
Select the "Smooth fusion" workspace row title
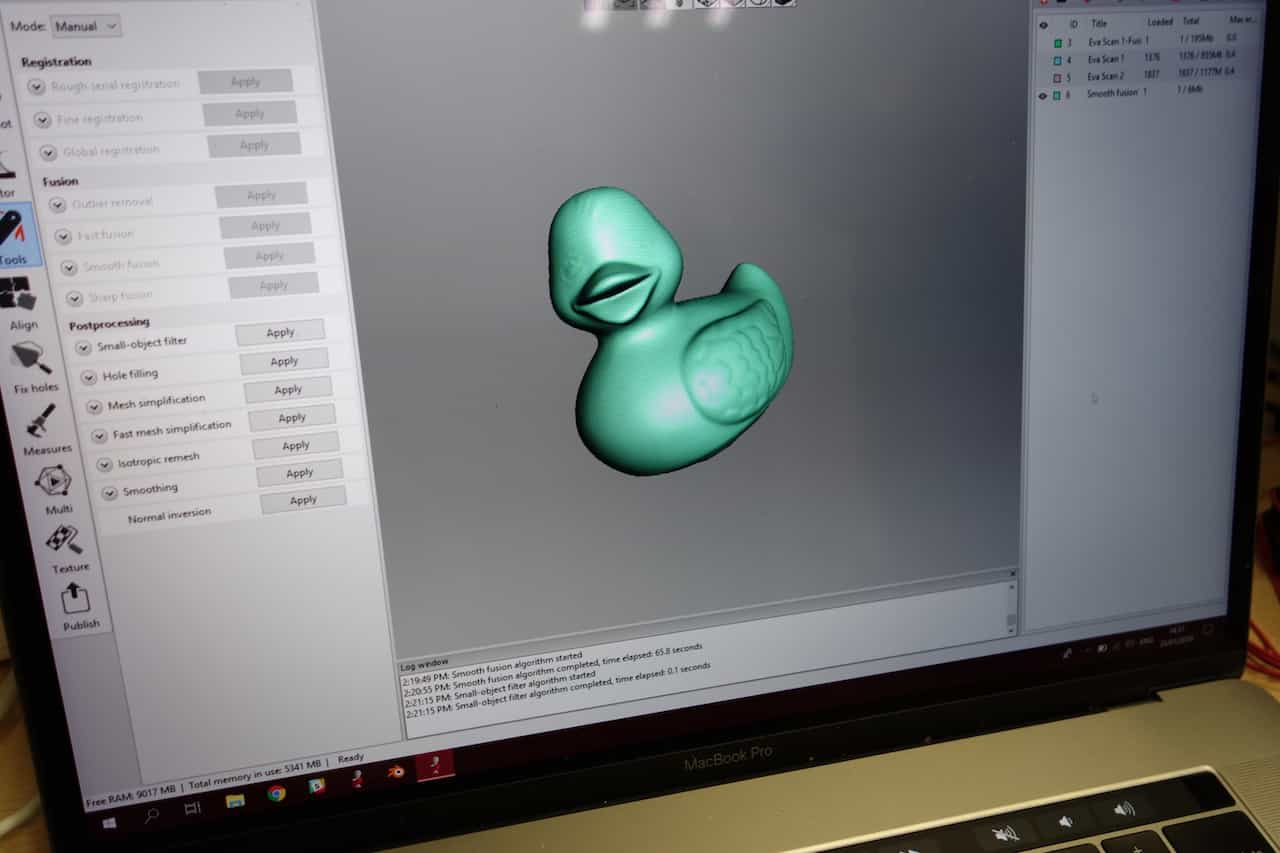1112,93
